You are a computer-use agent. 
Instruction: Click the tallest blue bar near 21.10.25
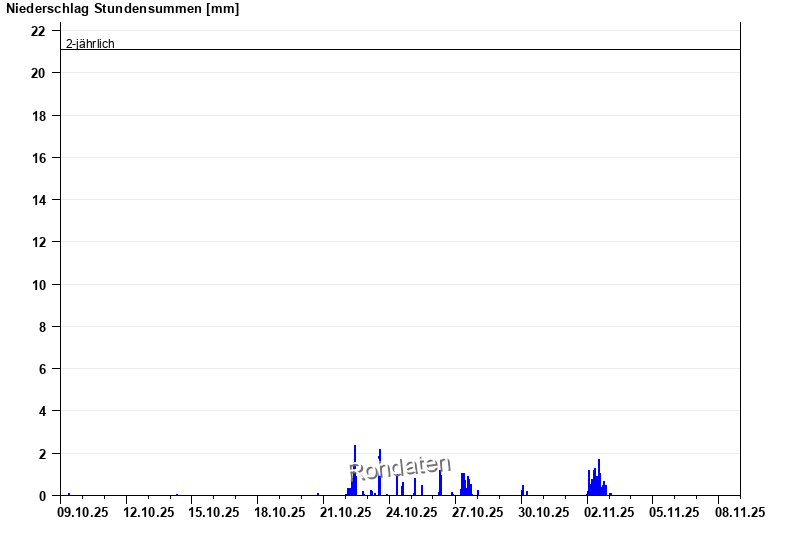[x=355, y=470]
